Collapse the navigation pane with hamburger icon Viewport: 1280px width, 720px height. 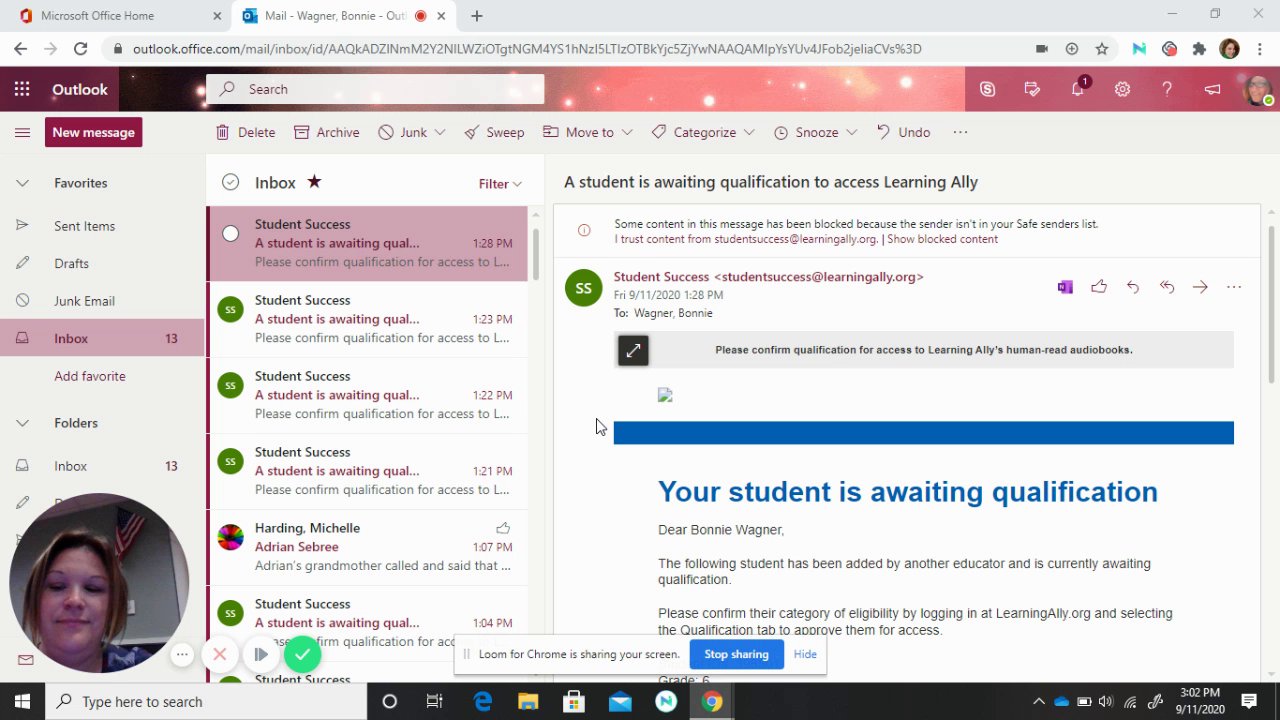(x=22, y=132)
